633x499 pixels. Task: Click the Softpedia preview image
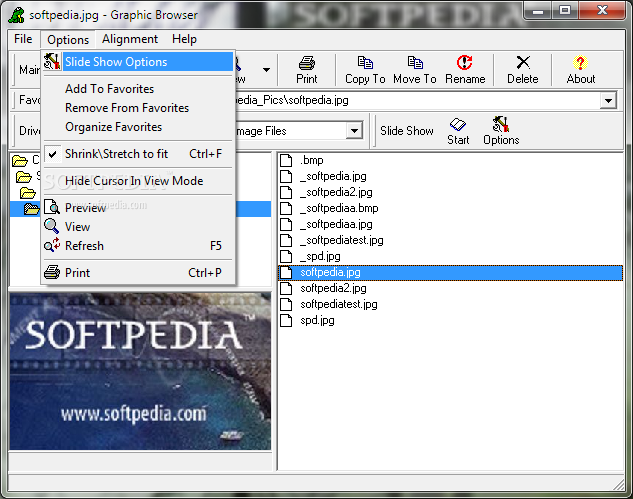140,371
